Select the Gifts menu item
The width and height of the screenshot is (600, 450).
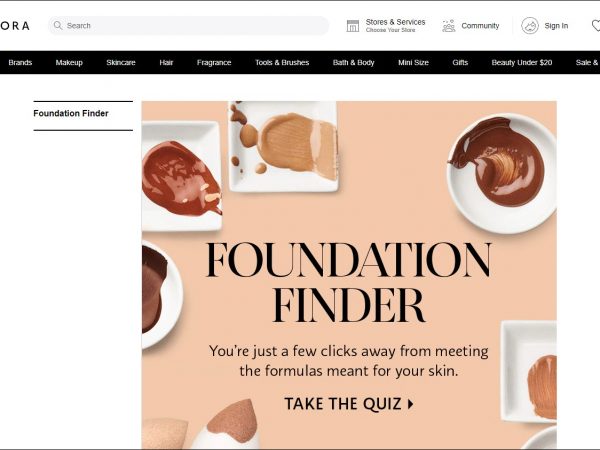[x=460, y=62]
